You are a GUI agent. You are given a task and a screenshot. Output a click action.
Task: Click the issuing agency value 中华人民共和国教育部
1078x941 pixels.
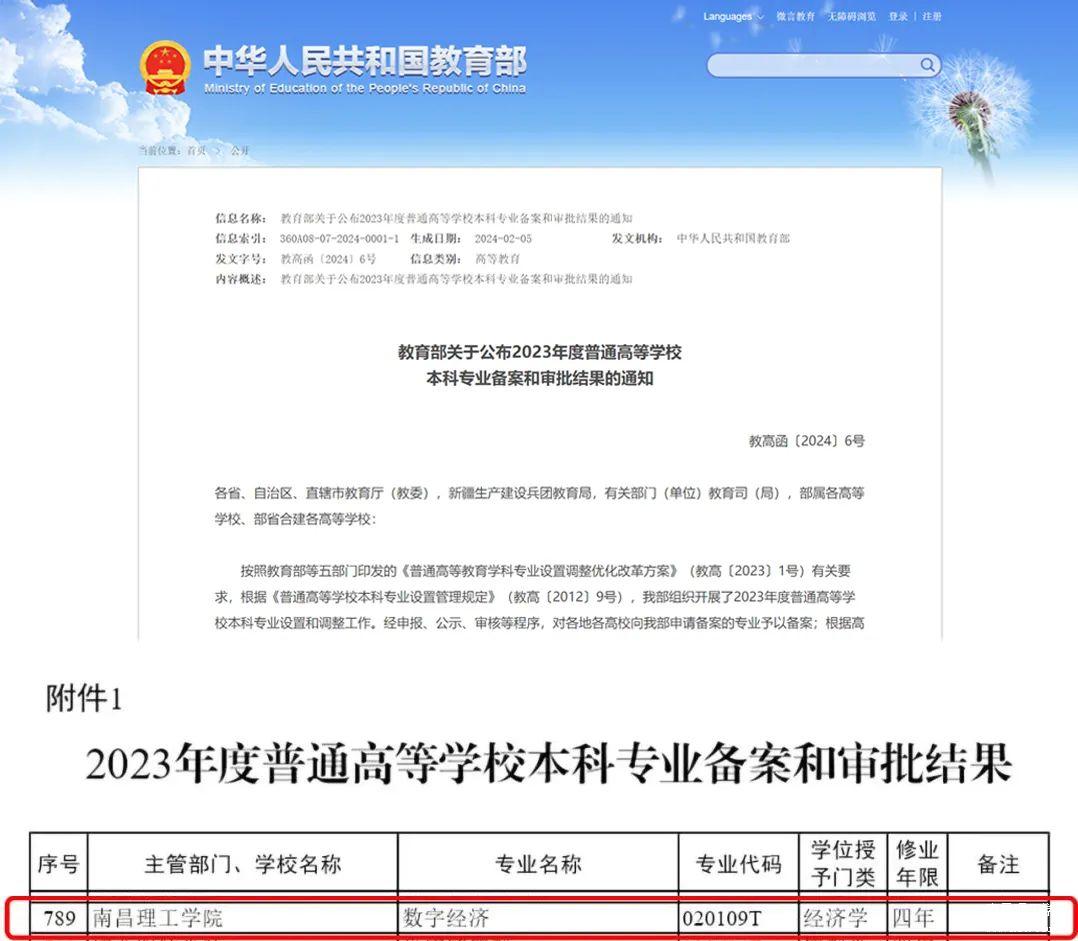pyautogui.click(x=733, y=239)
